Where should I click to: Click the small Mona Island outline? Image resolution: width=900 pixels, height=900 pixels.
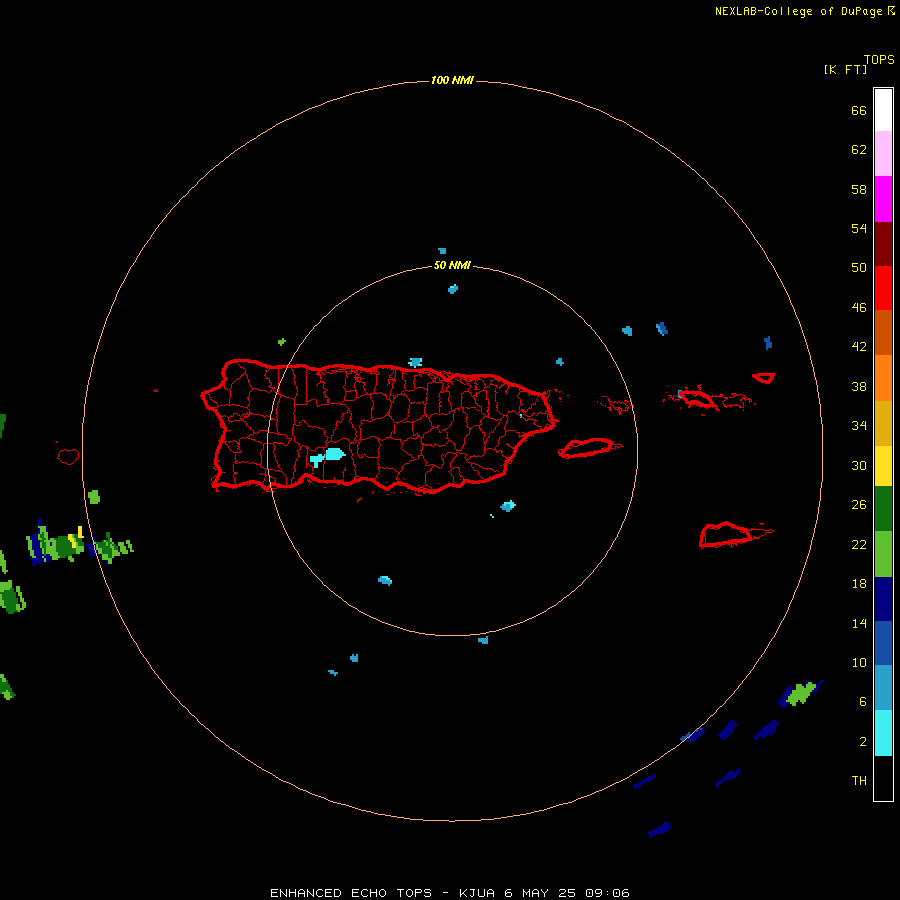[68, 456]
